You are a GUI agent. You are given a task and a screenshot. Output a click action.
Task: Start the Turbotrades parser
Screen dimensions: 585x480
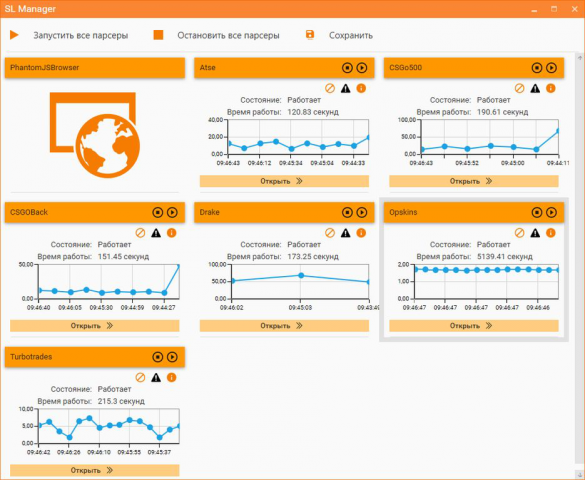[172, 357]
